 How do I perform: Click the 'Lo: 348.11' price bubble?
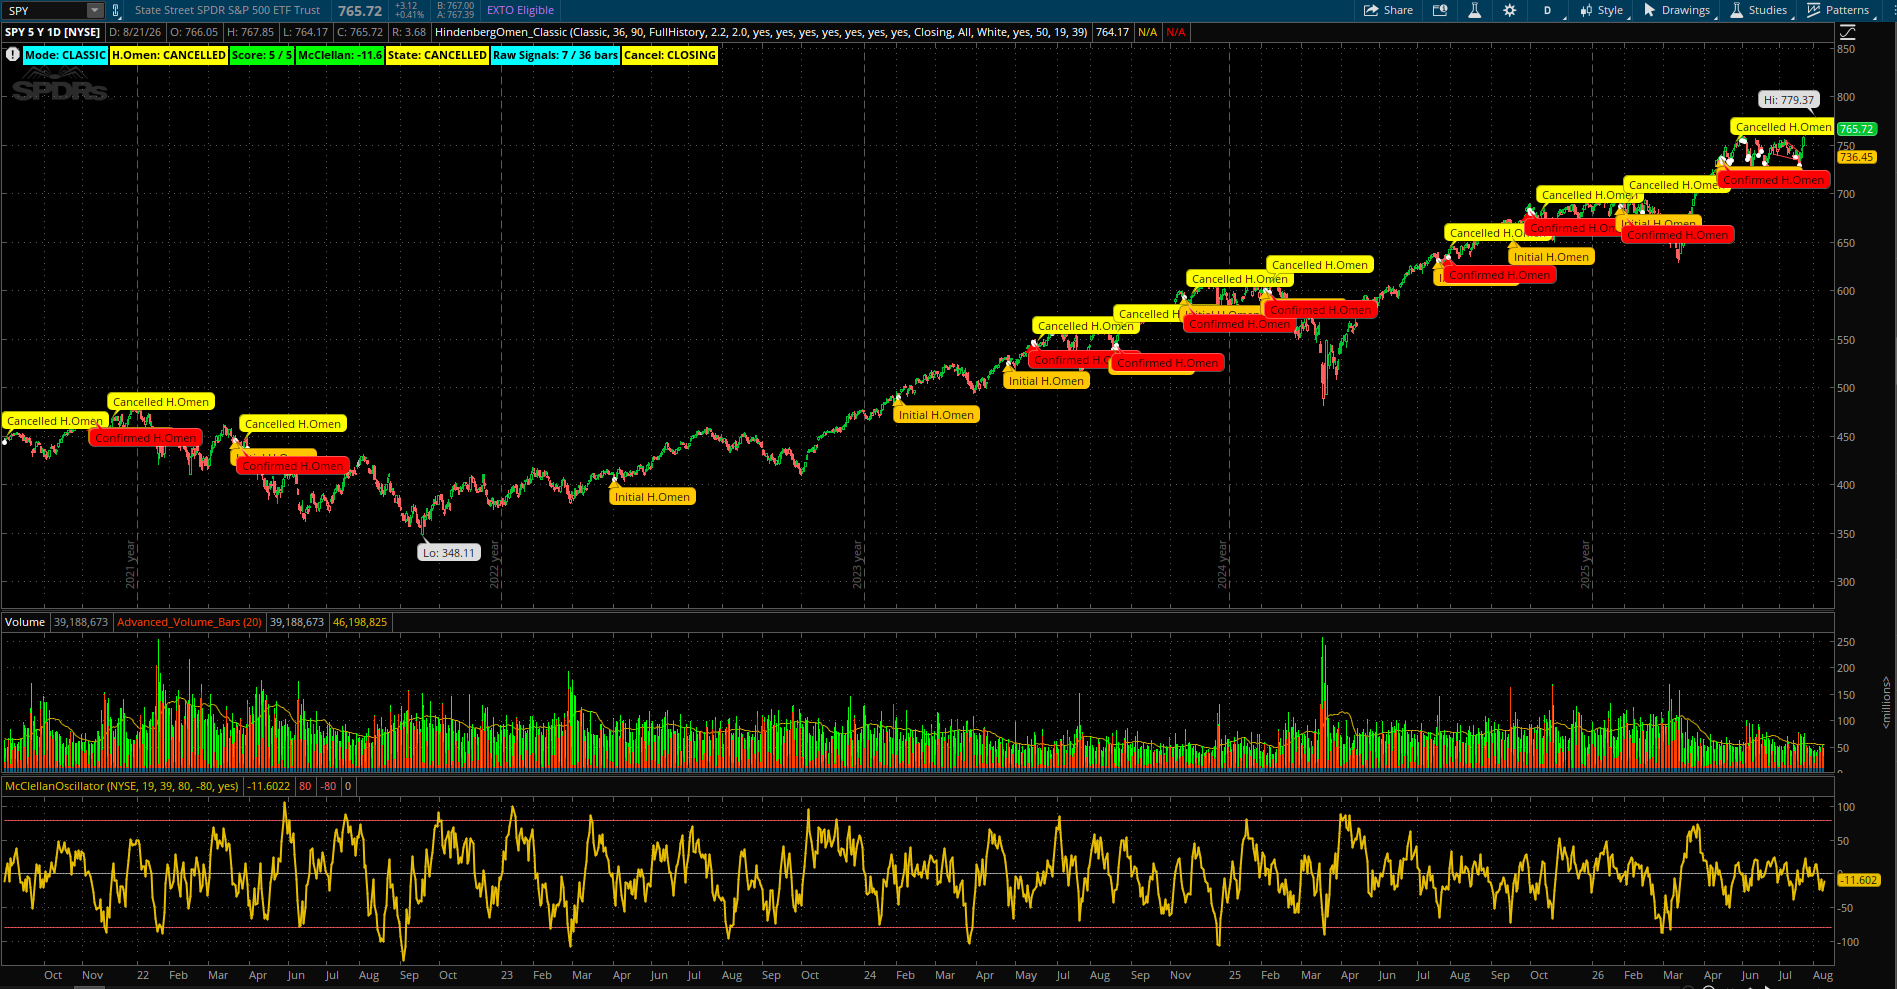coord(449,553)
